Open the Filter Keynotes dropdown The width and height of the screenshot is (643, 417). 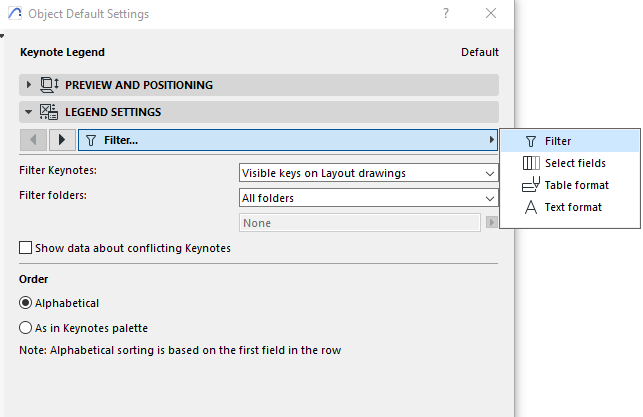tap(368, 173)
